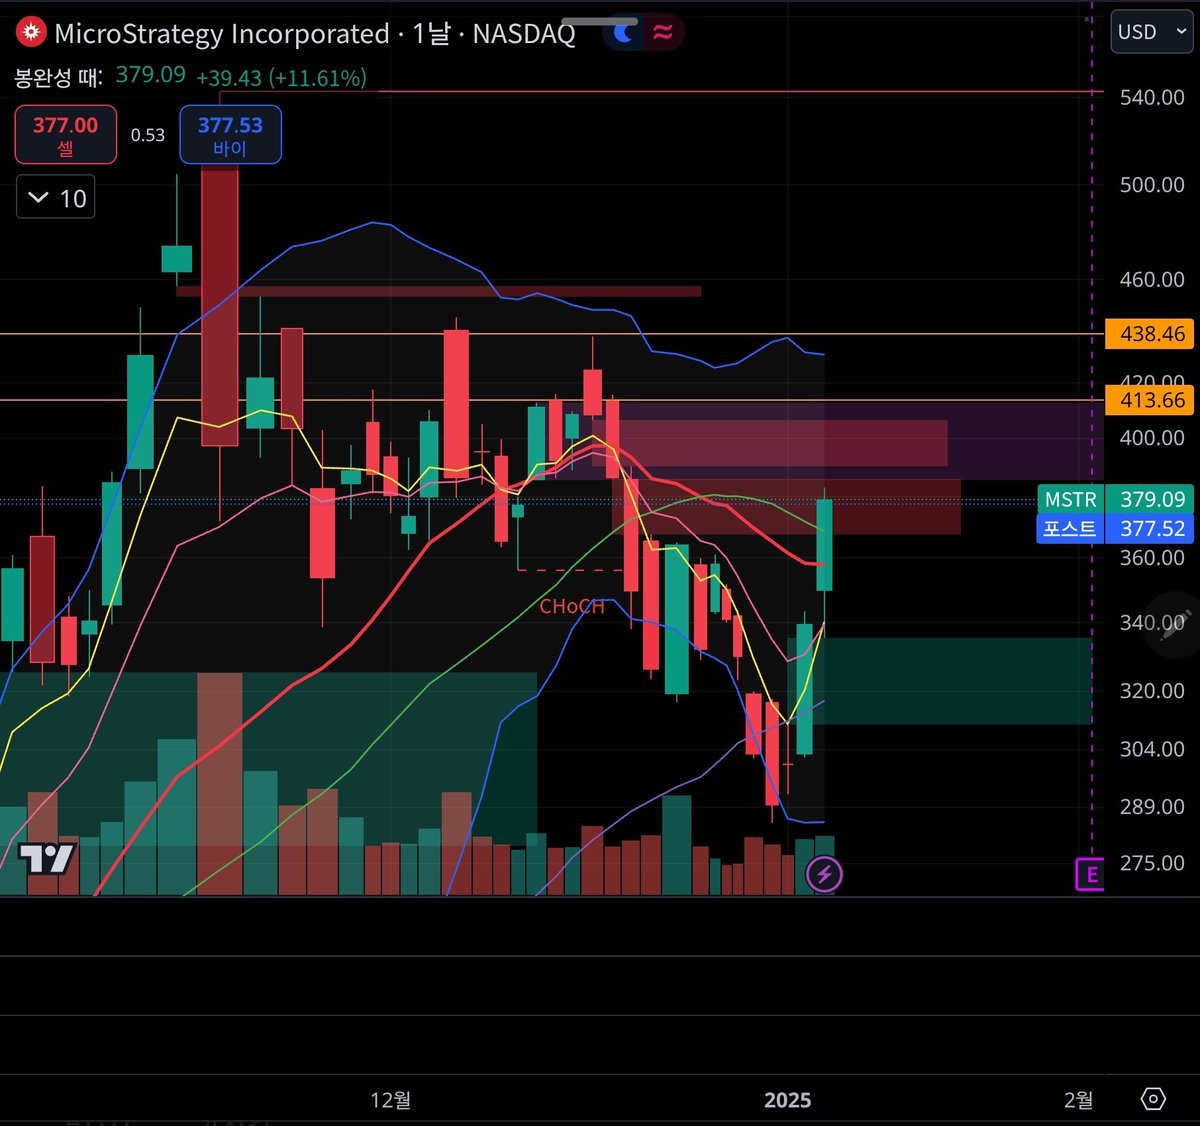The width and height of the screenshot is (1200, 1126).
Task: Click the red wave indicator icon
Action: (x=663, y=33)
